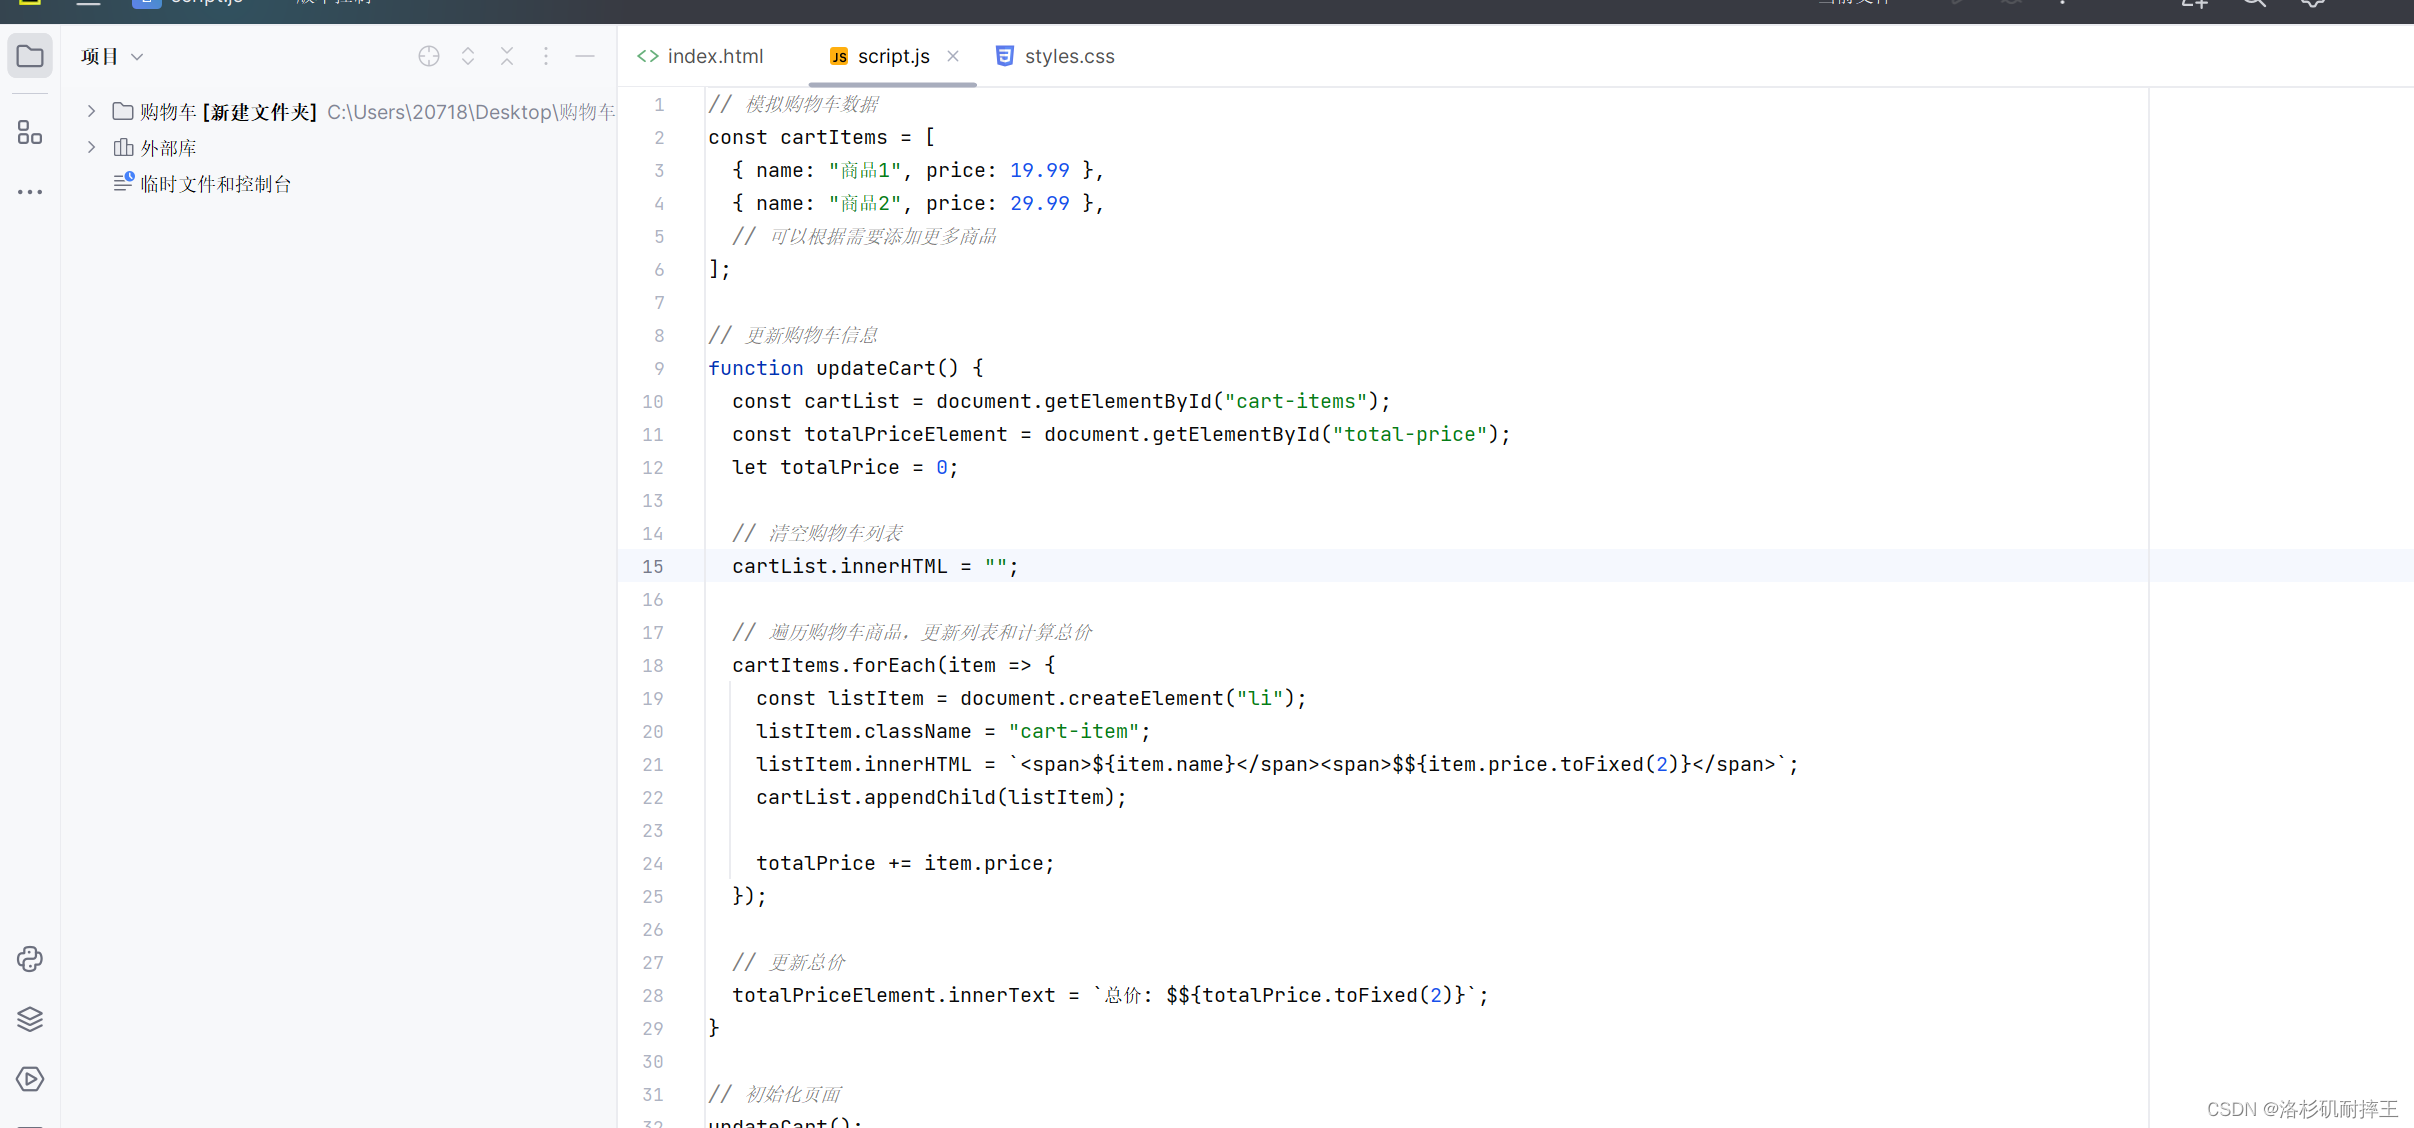Viewport: 2414px width, 1128px height.
Task: Hide the project panel with minus icon
Action: (585, 56)
